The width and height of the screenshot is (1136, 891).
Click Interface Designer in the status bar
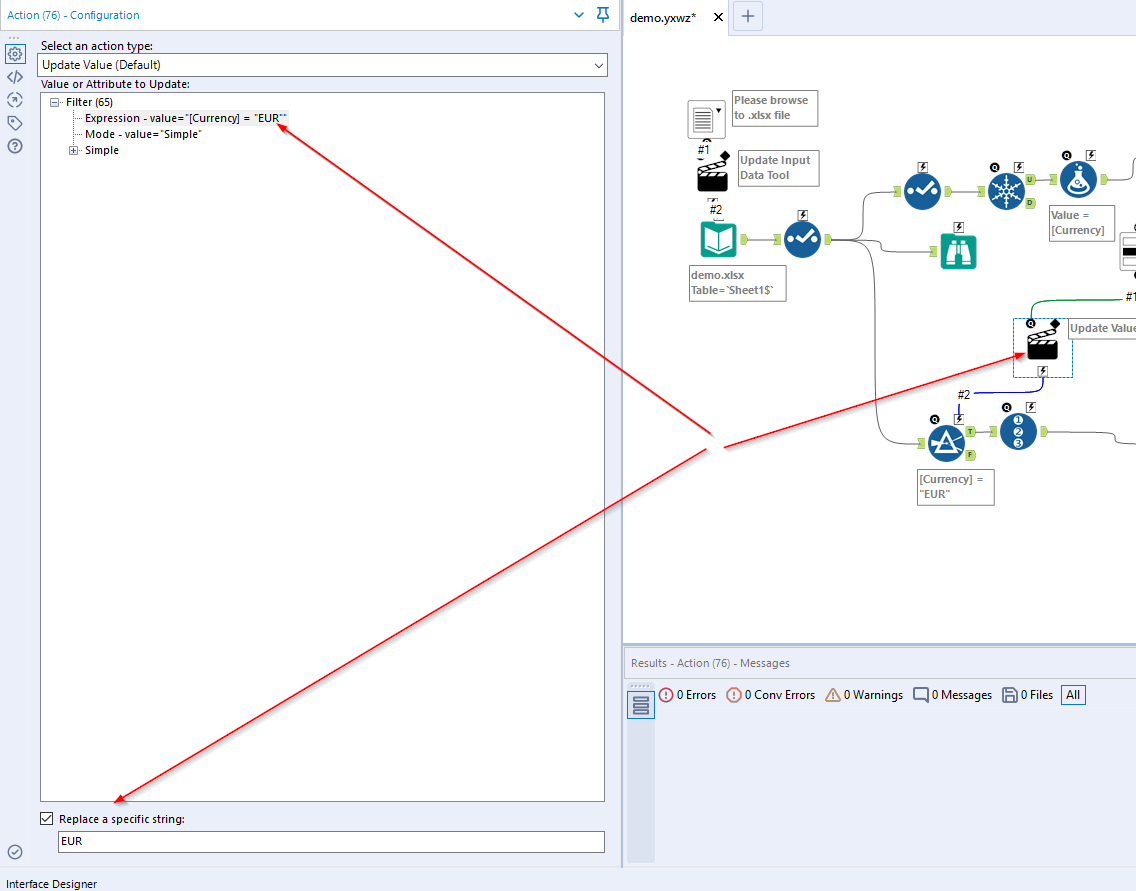[x=50, y=884]
